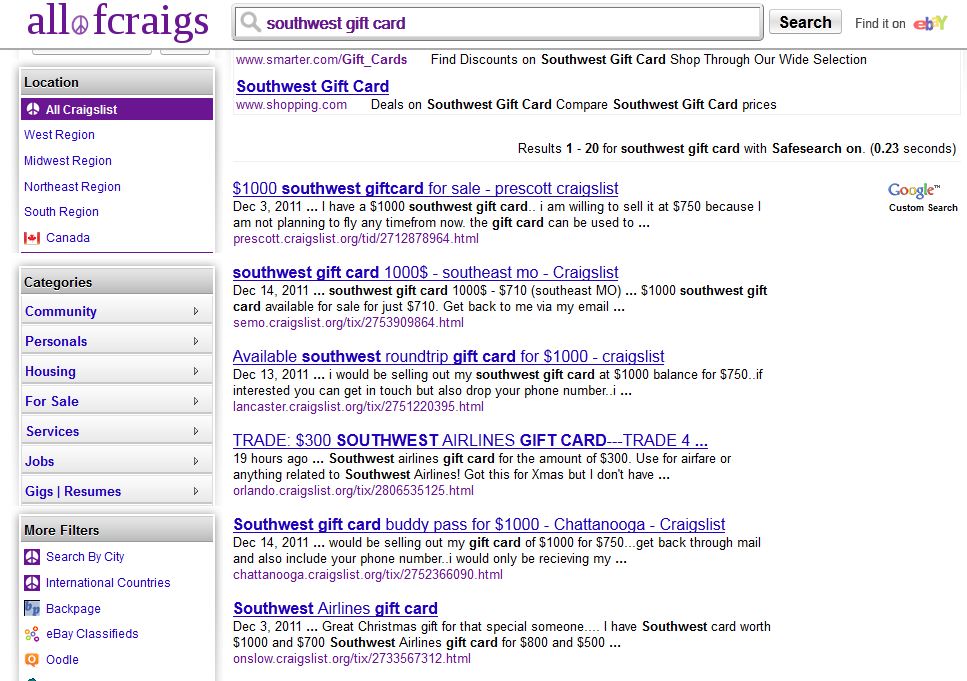The image size is (967, 681).
Task: Click prescott.craigslist.org/tid/2712878964.html URL
Action: 356,238
